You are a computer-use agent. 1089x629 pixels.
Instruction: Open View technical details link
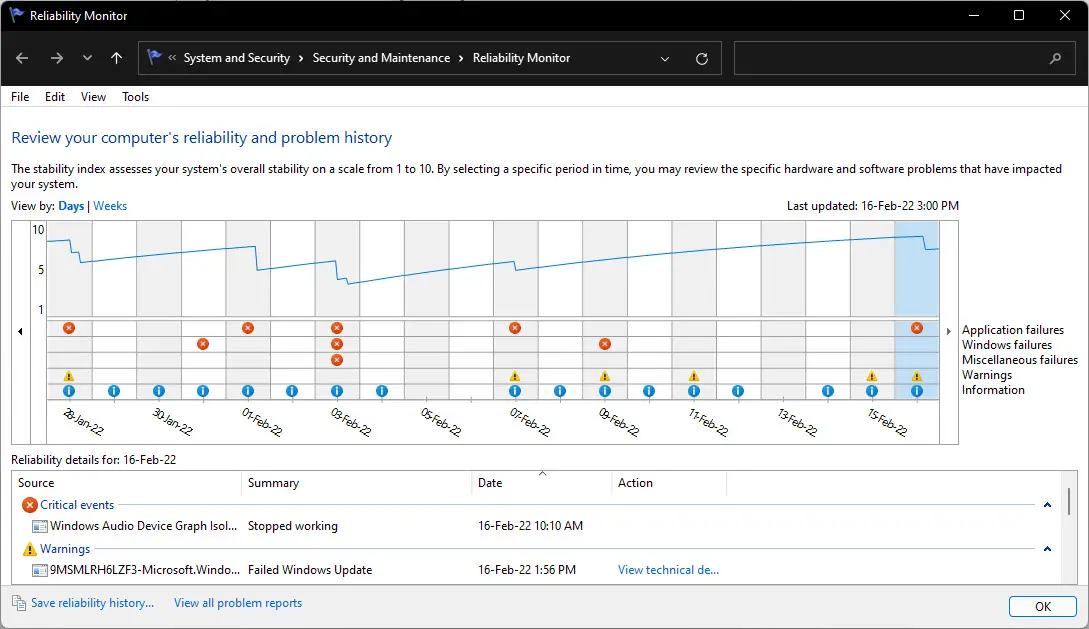point(668,569)
